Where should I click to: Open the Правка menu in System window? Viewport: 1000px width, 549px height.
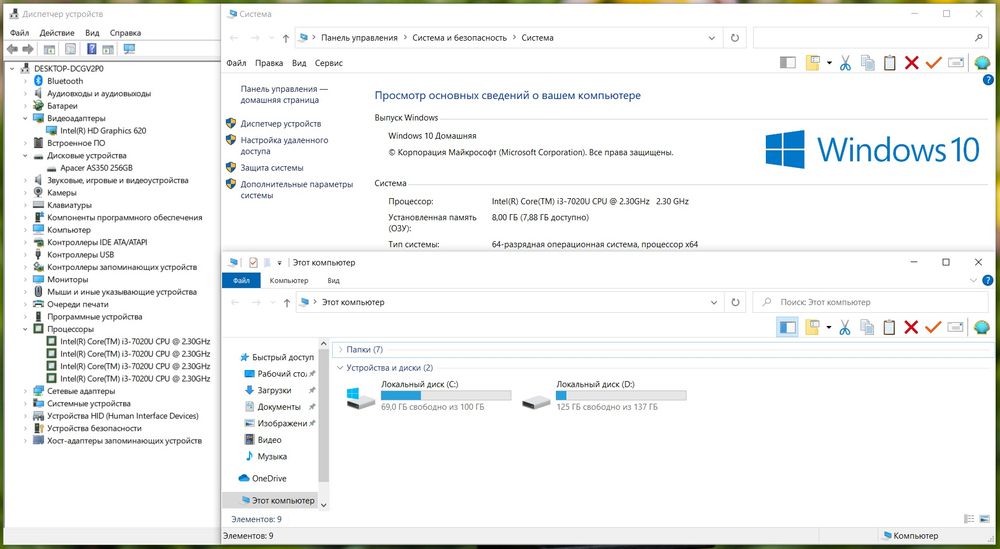268,63
